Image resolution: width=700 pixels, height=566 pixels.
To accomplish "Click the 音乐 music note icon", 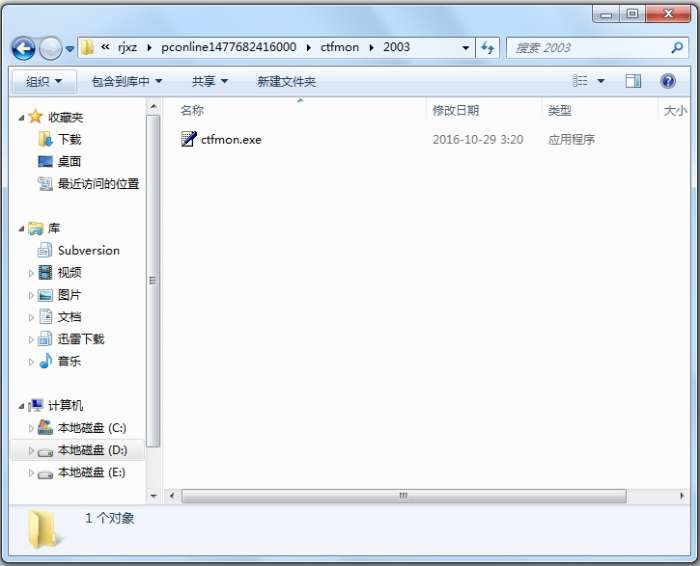I will [46, 361].
